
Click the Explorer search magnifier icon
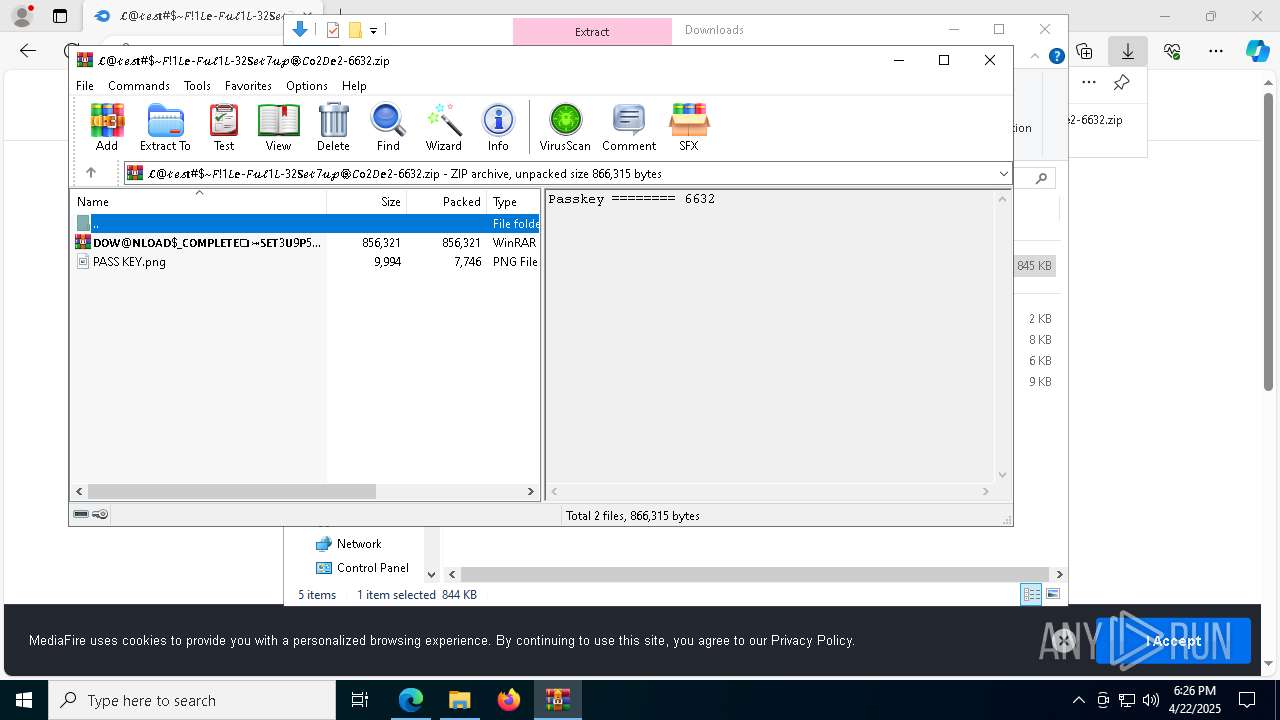coord(1041,178)
